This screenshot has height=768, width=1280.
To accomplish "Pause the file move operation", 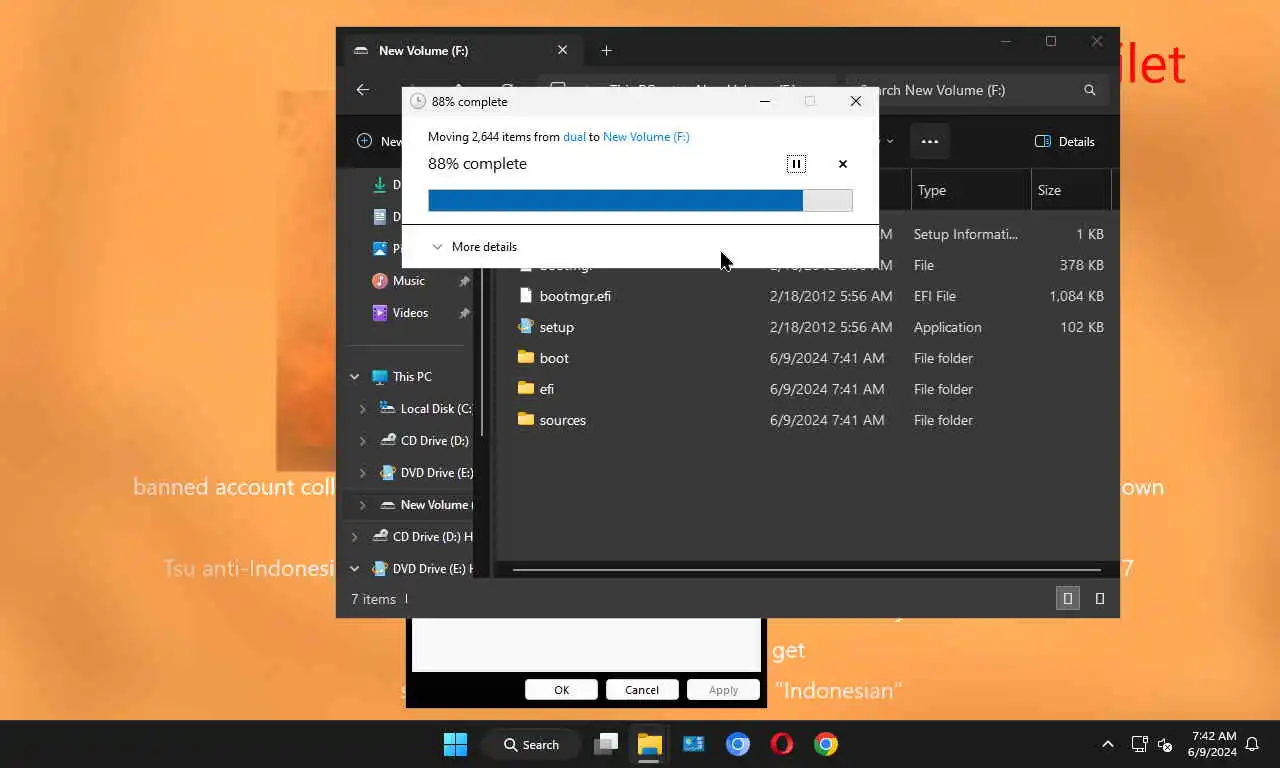I will point(796,164).
